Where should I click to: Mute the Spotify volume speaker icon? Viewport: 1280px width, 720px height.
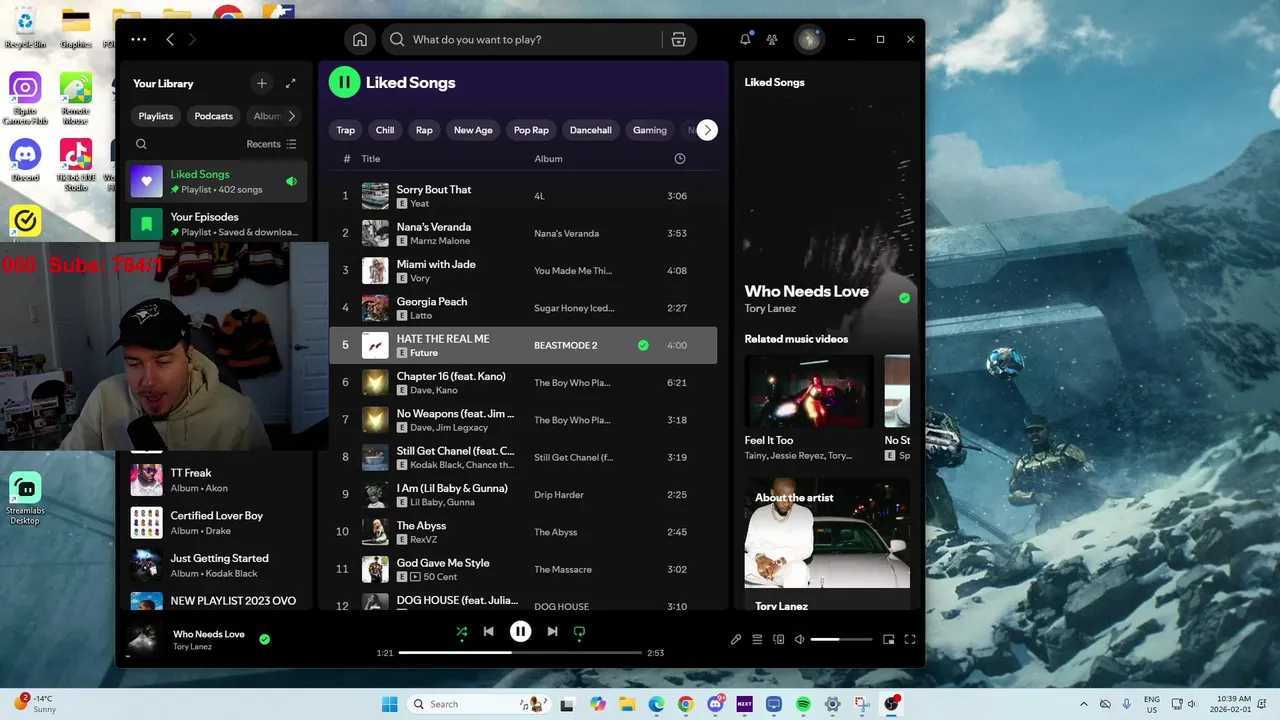[799, 639]
